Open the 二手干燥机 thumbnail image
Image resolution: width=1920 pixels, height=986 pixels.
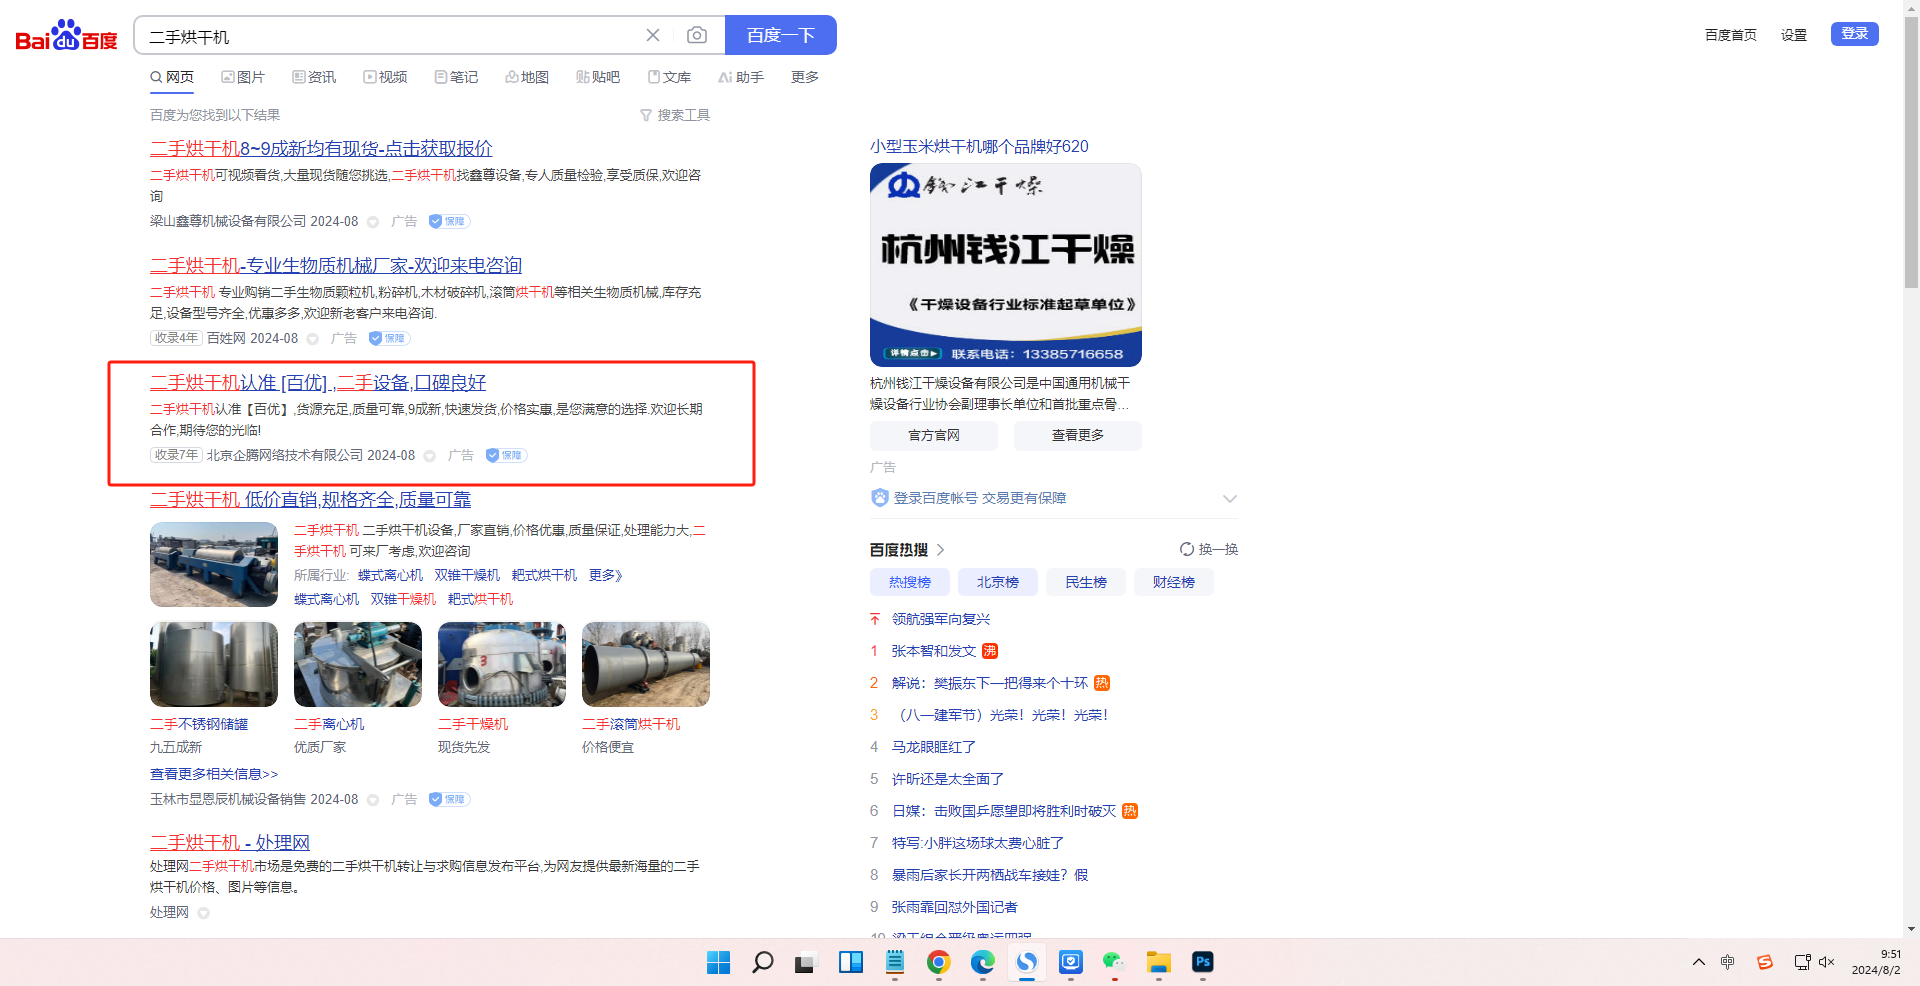[x=502, y=664]
